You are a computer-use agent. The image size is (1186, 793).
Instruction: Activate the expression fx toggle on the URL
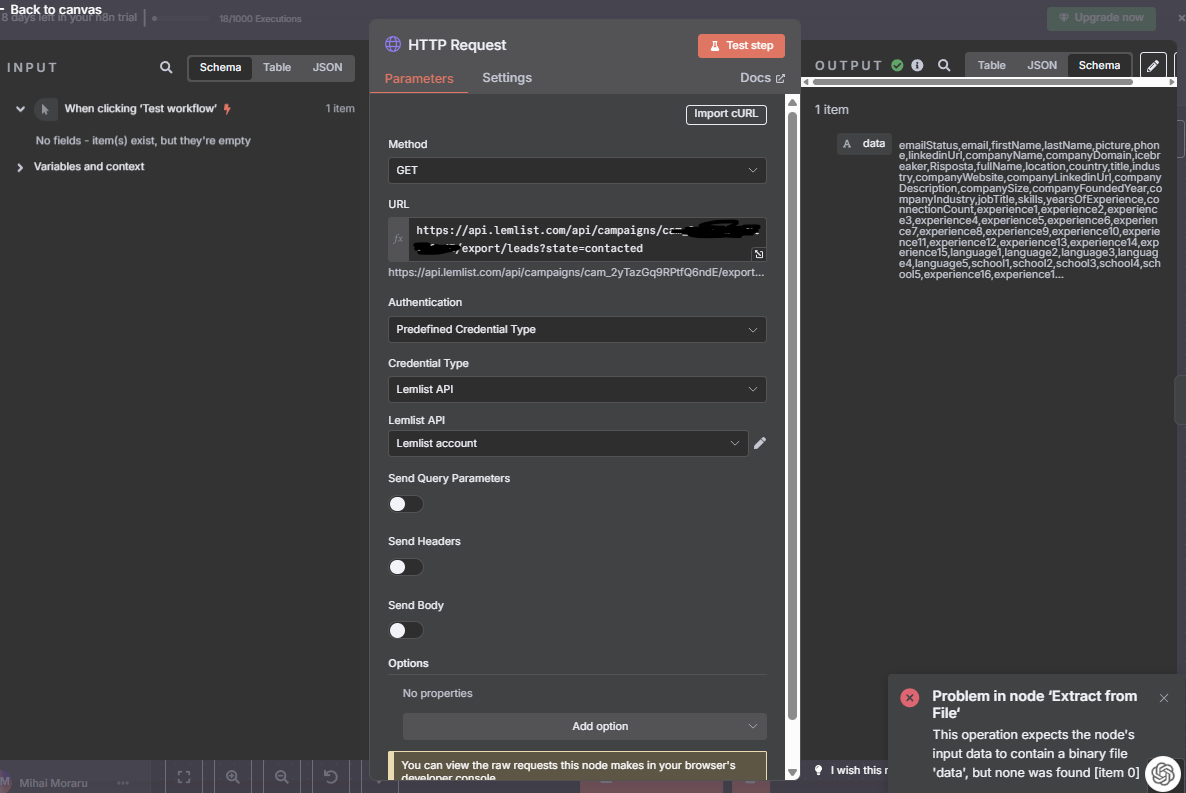point(397,238)
